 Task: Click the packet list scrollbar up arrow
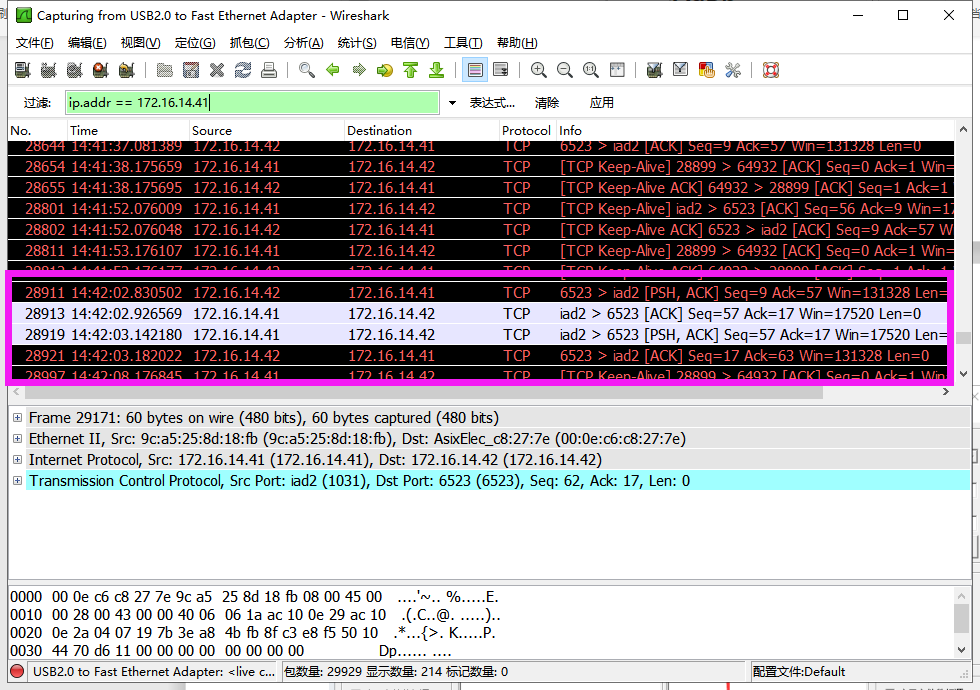[x=963, y=130]
